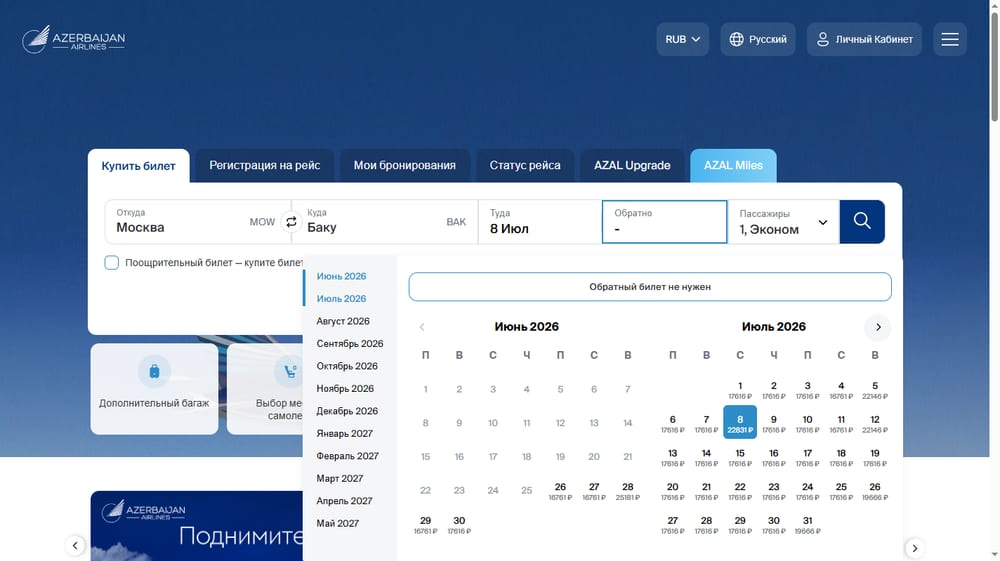Jump to Сентябрь 2026 in month list
The height and width of the screenshot is (561, 1000).
pyautogui.click(x=349, y=344)
